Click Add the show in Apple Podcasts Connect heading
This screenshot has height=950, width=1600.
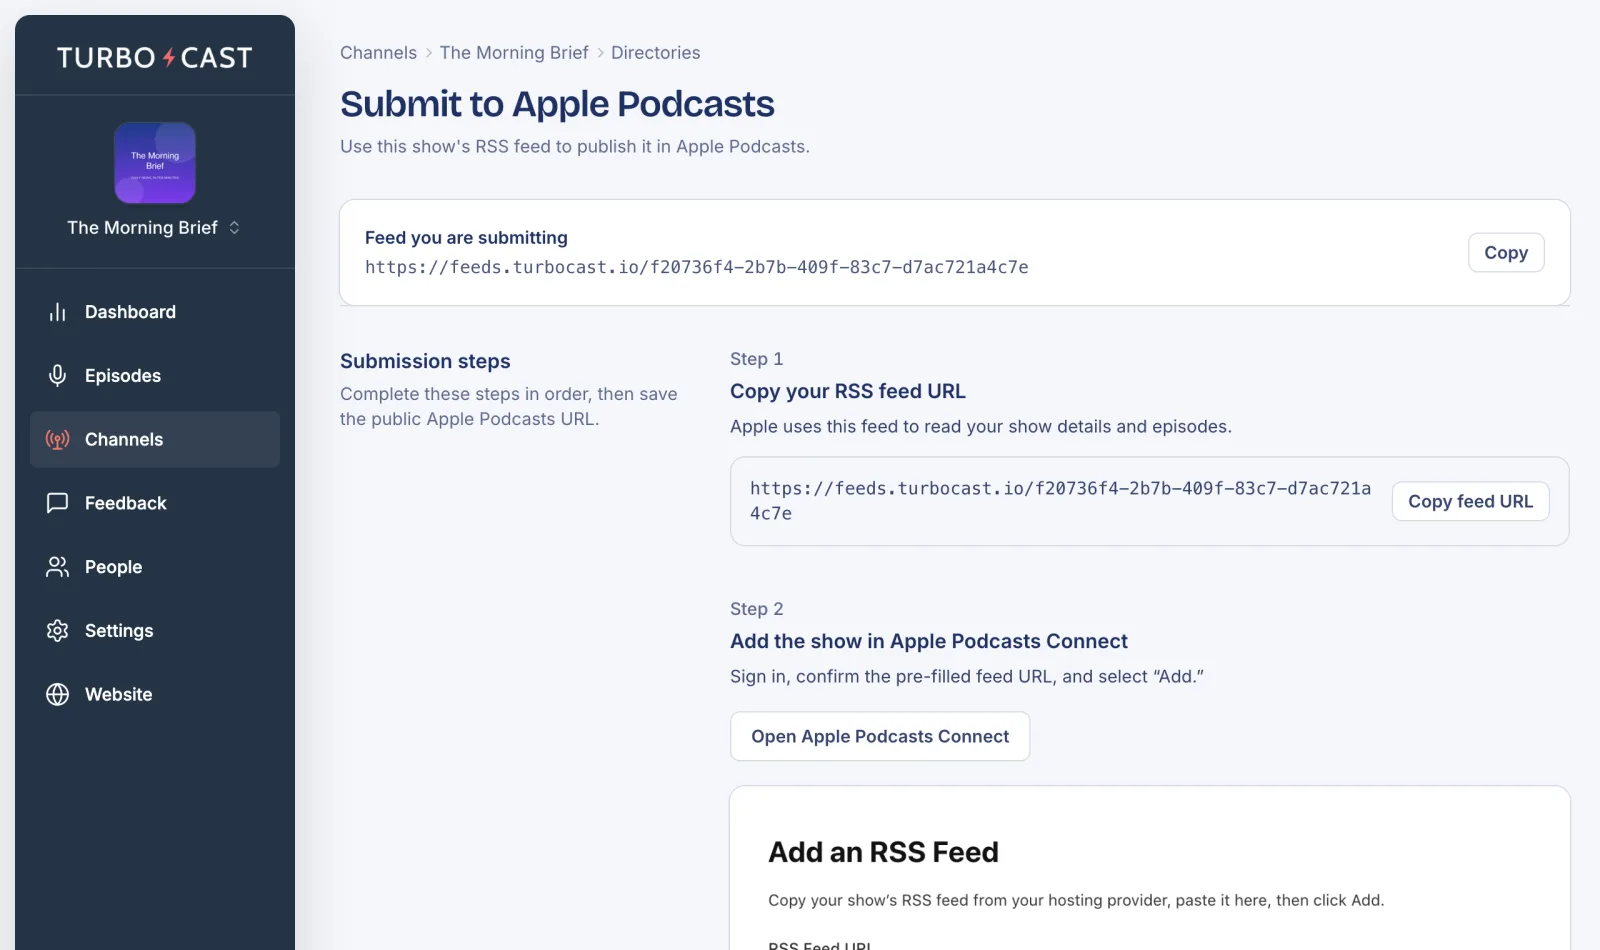point(929,642)
